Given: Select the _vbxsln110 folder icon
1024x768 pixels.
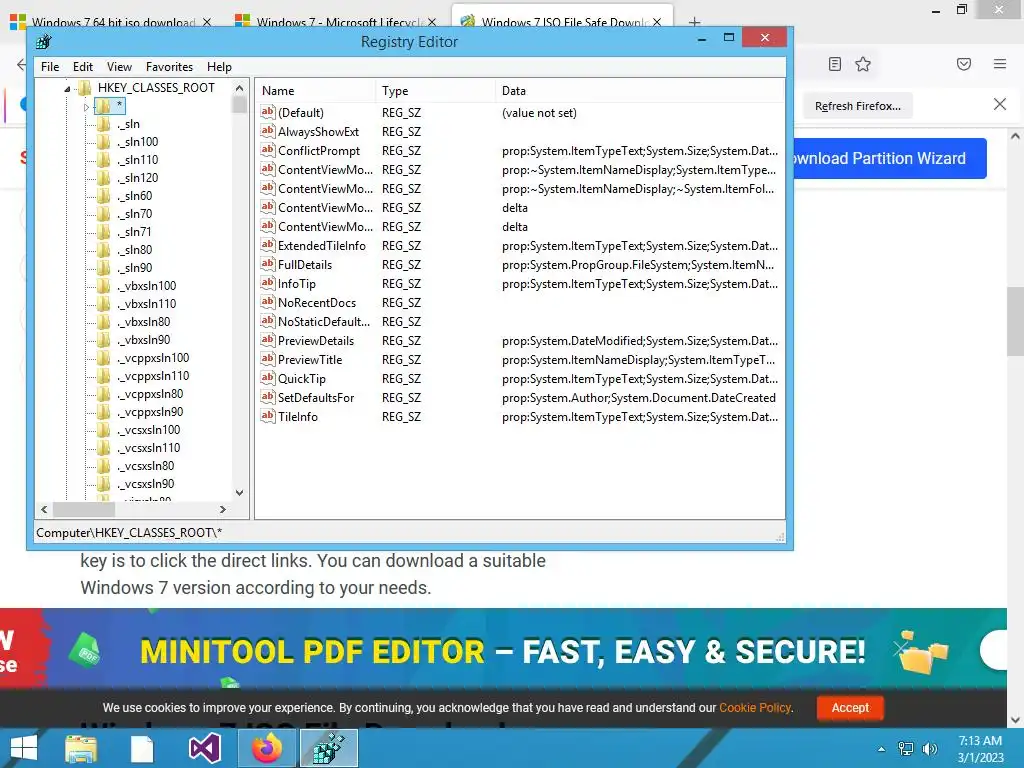Looking at the screenshot, I should pyautogui.click(x=103, y=304).
